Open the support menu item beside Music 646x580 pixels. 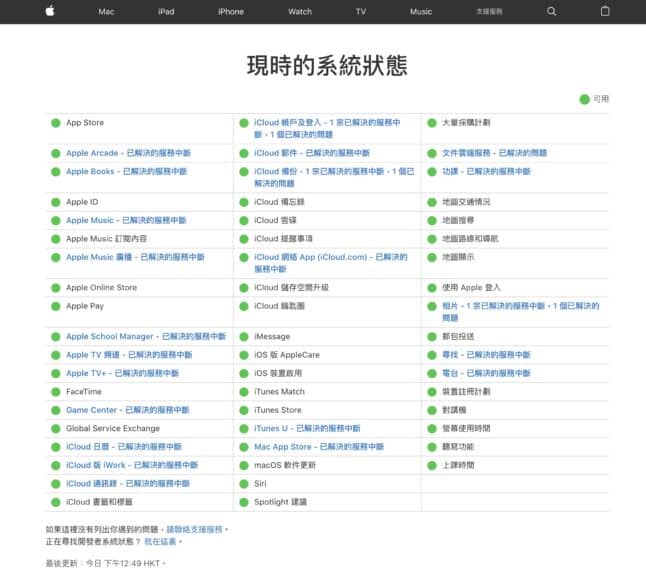(489, 12)
